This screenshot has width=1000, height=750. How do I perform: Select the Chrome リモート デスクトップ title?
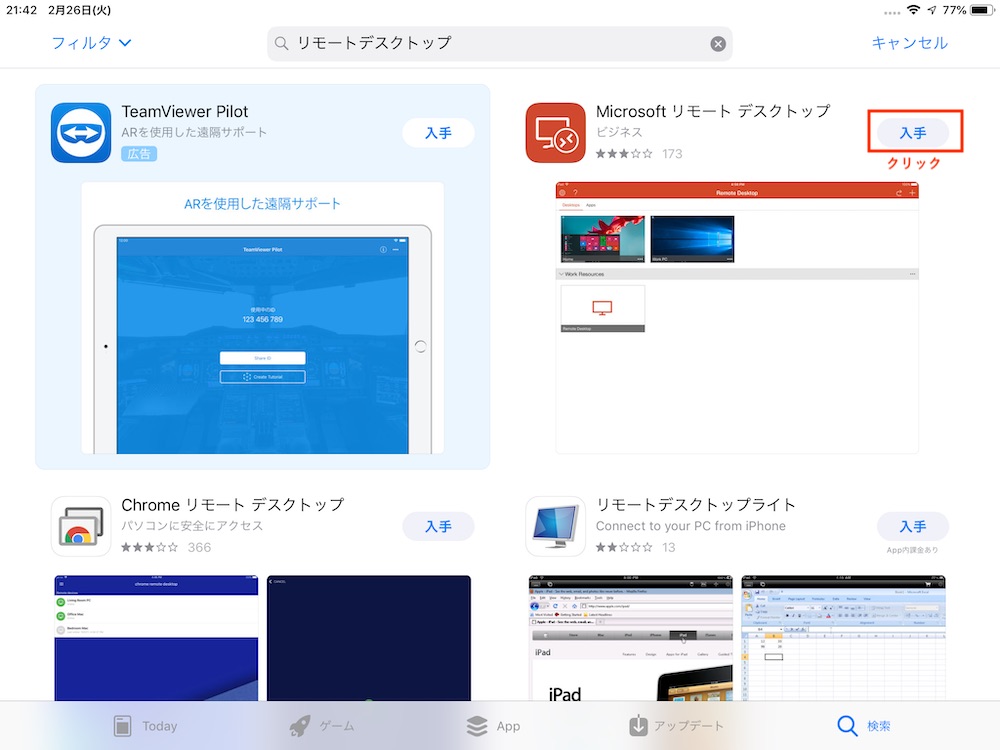(233, 505)
